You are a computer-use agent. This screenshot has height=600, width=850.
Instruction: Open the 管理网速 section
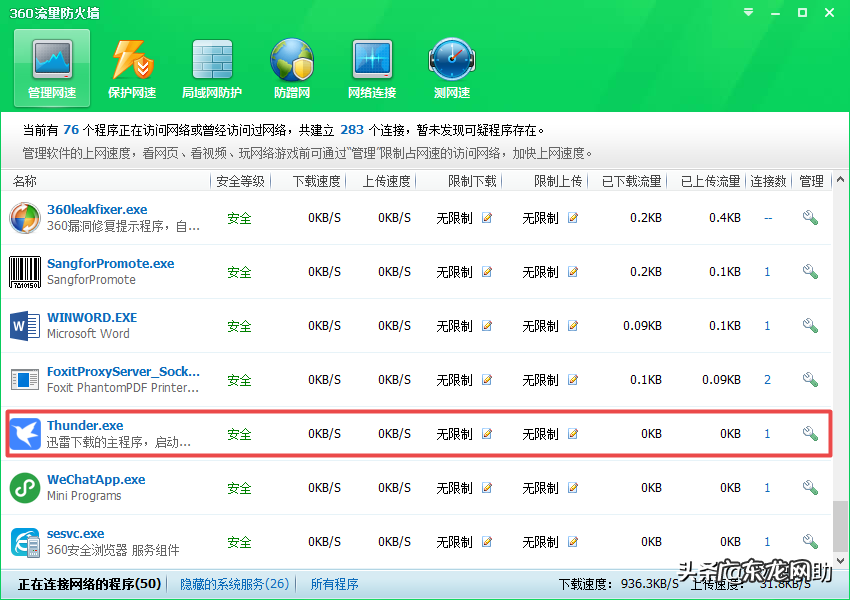coord(51,67)
